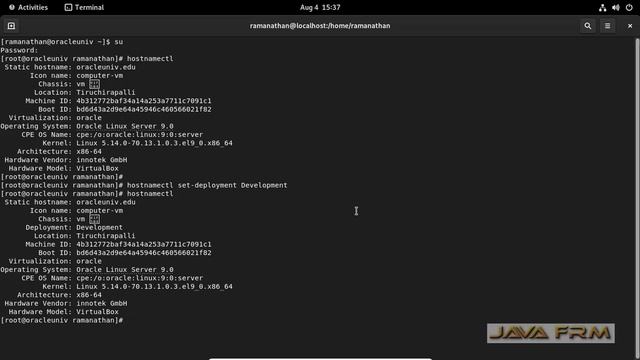
Task: Click the 'su' command line
Action: [62, 42]
